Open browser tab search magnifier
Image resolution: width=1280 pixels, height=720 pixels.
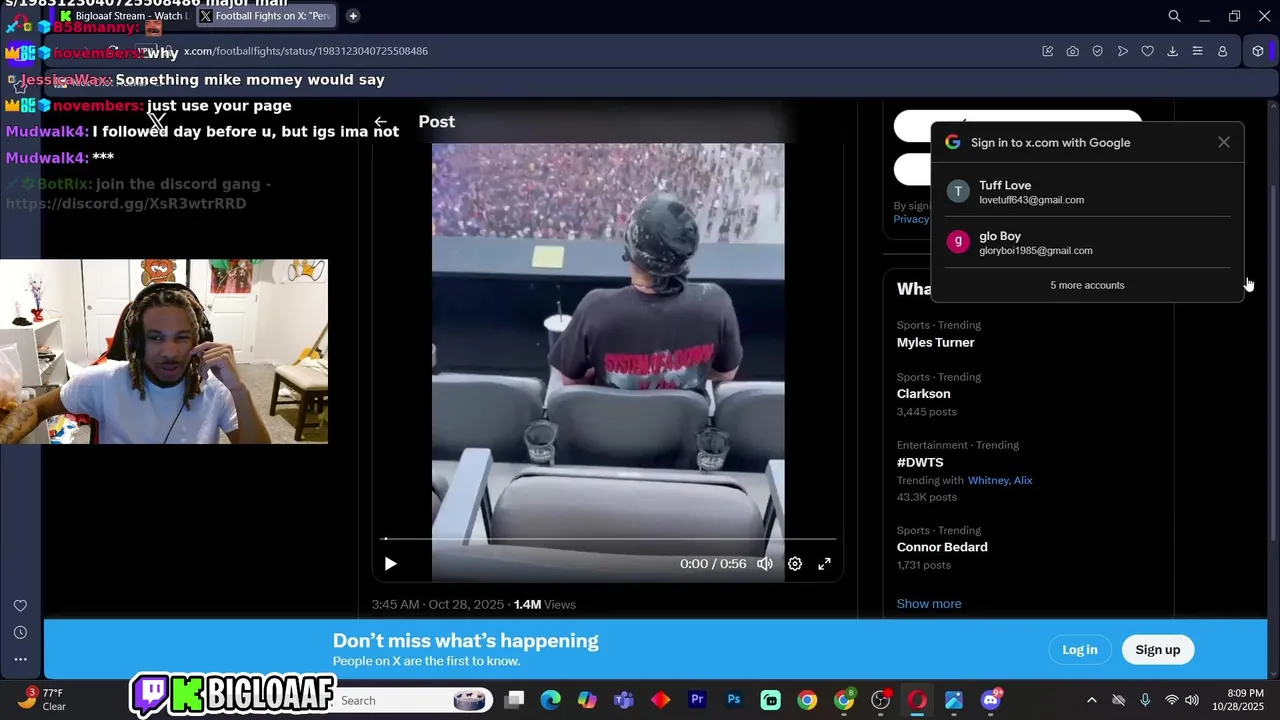pyautogui.click(x=1175, y=16)
